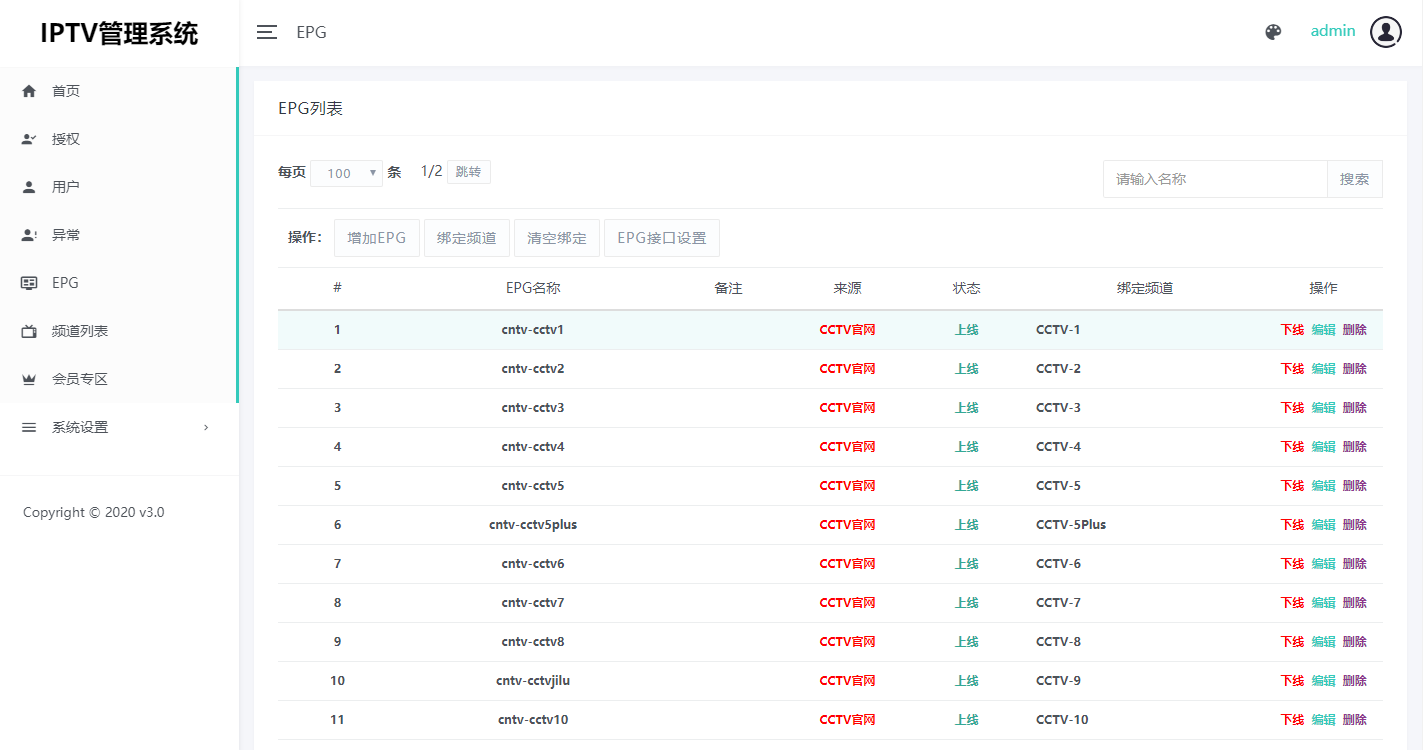Expand the 系统设置 submenu chevron
Viewport: 1423px width, 750px height.
206,426
